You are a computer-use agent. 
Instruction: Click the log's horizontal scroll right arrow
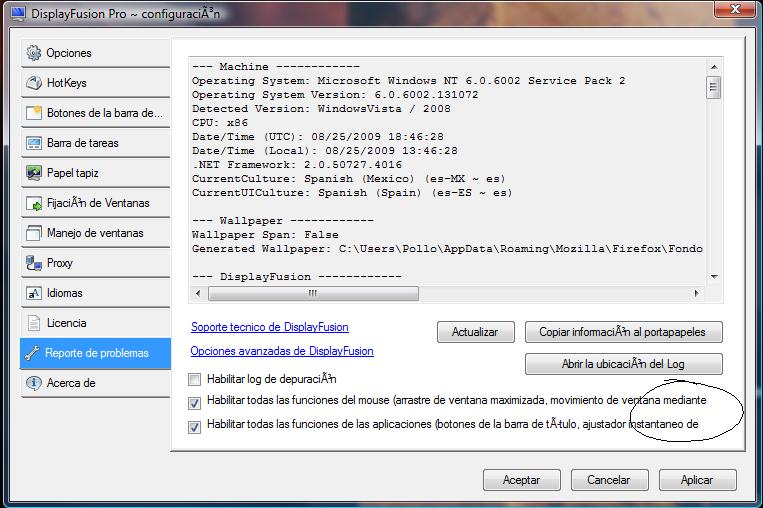[699, 294]
